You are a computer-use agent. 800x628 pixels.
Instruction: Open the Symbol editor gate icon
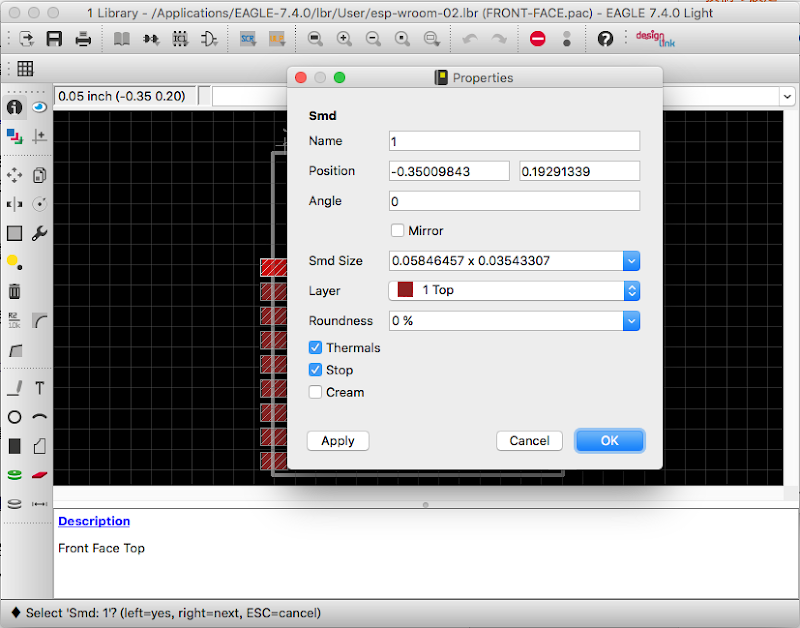[x=209, y=39]
